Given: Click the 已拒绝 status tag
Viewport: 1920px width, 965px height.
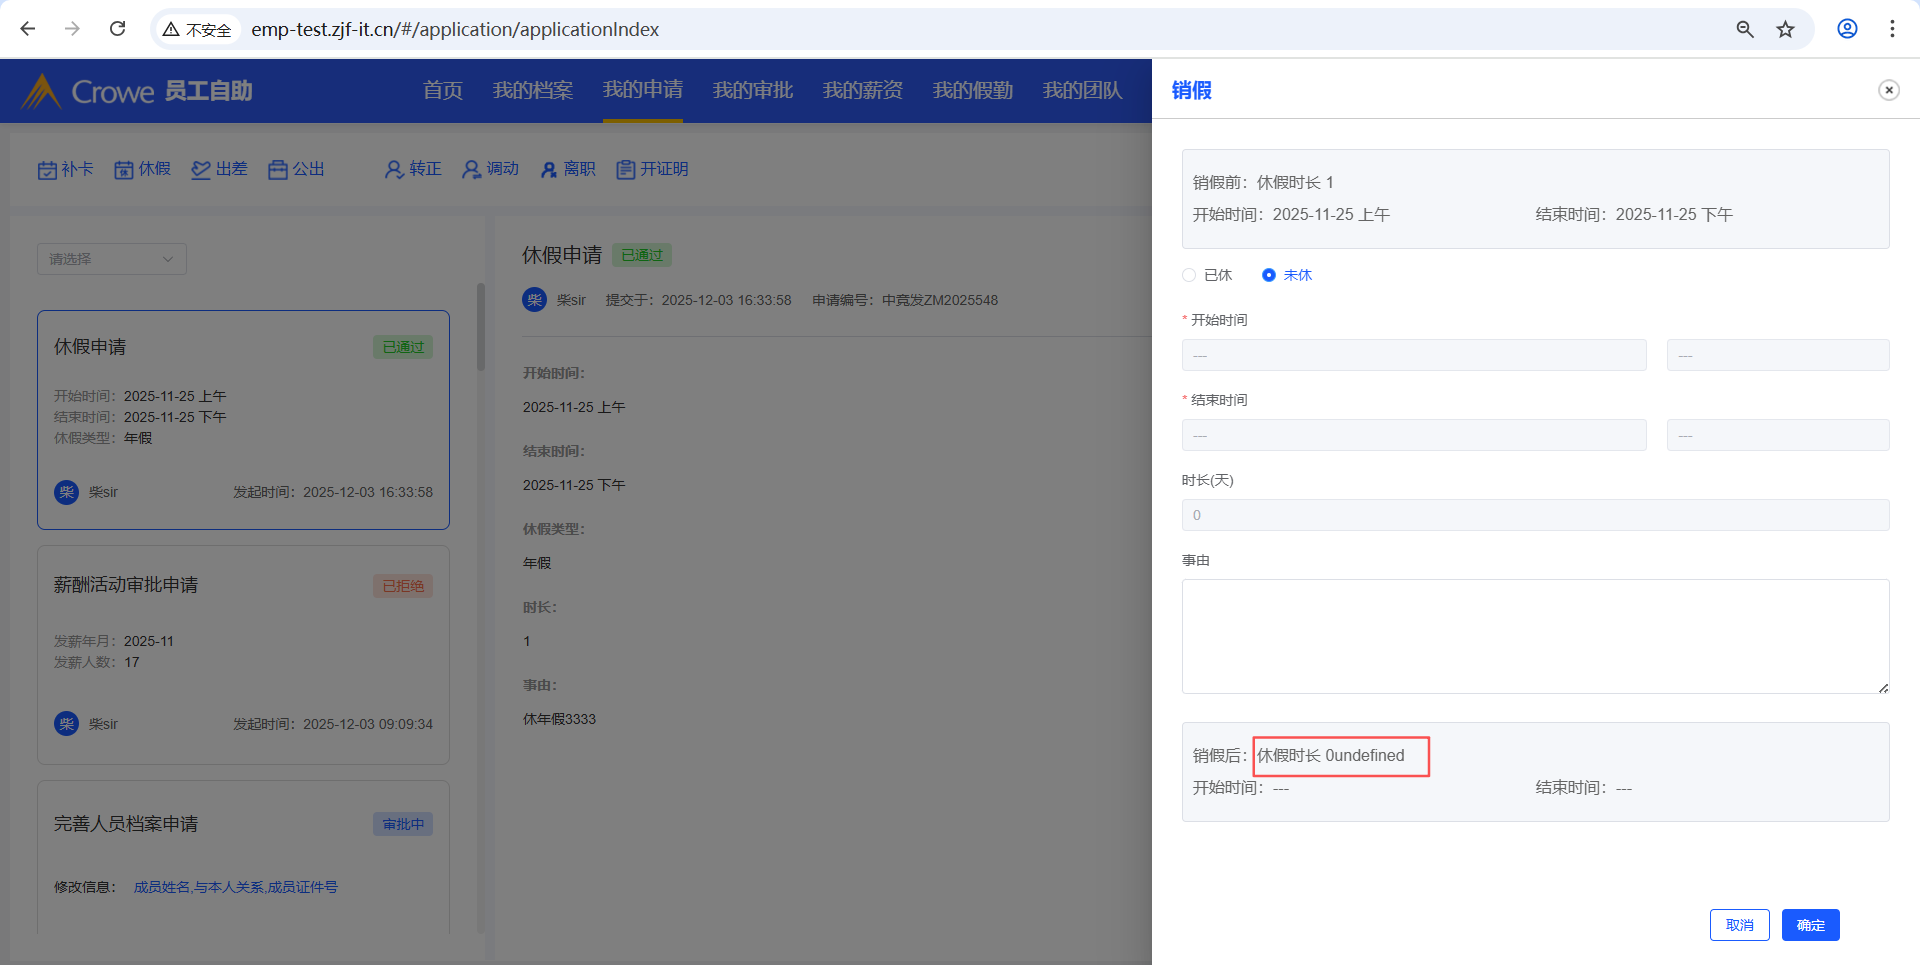Looking at the screenshot, I should (403, 586).
